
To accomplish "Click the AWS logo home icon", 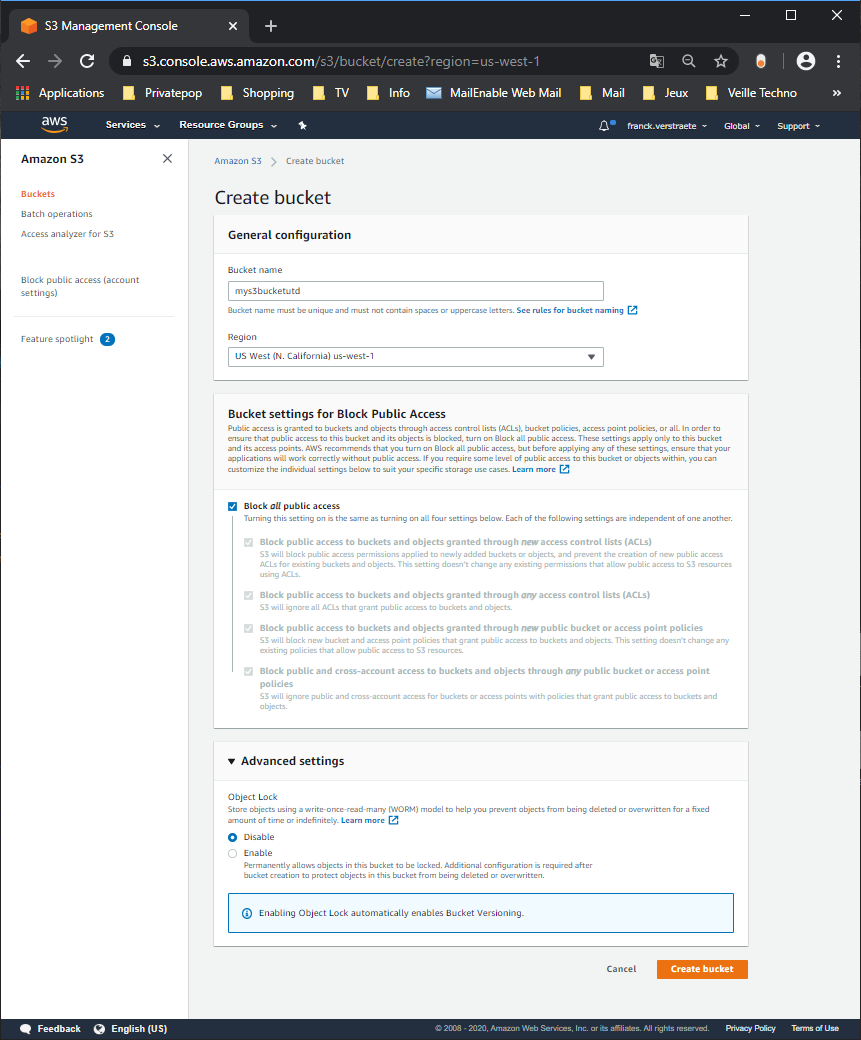I will (x=54, y=125).
